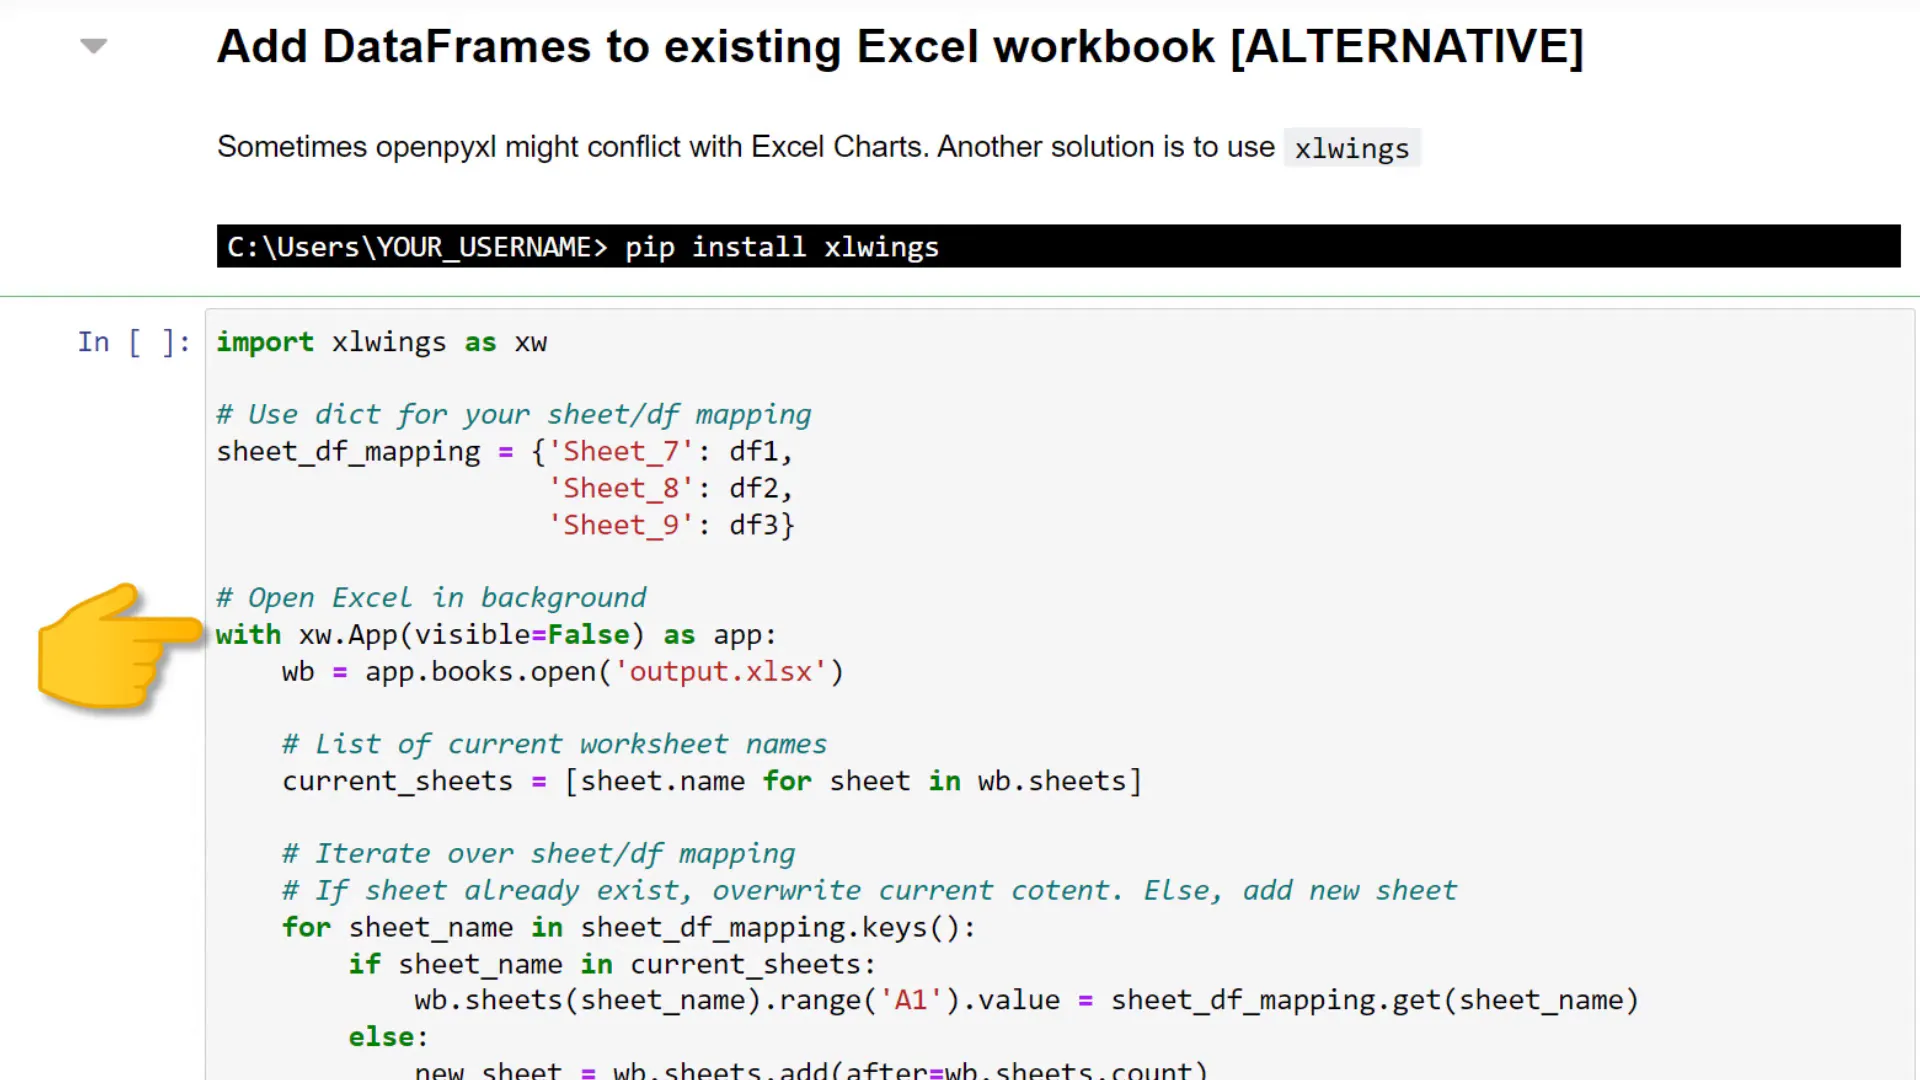
Task: Click the comment '# Iterate over sheet/df mapping'
Action: tap(538, 853)
